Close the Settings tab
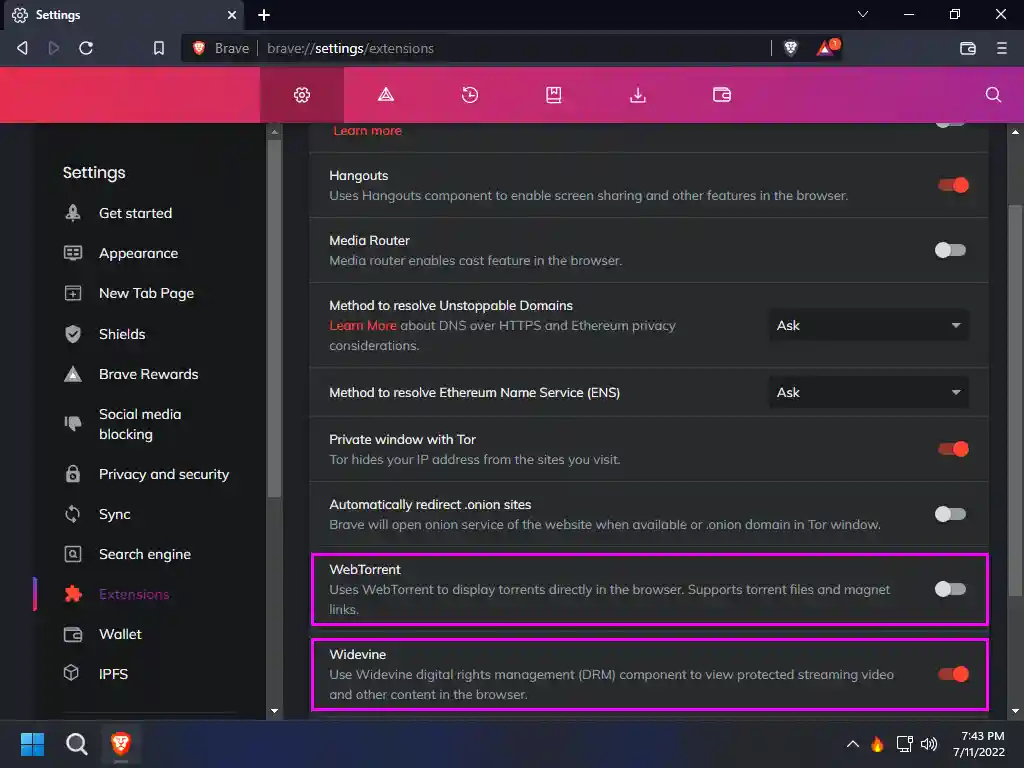 [x=232, y=15]
